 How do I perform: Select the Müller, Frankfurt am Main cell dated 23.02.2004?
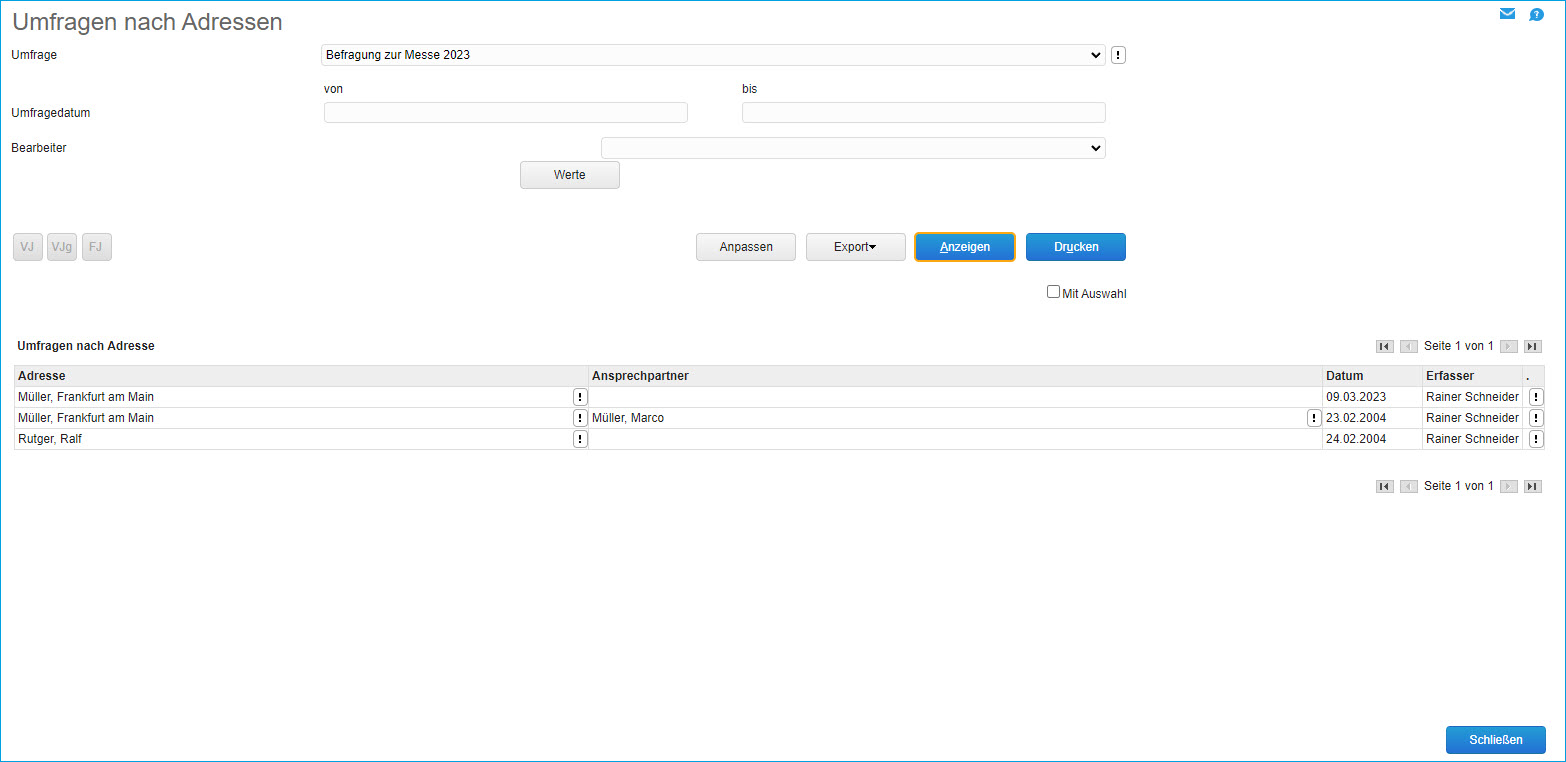pos(302,418)
